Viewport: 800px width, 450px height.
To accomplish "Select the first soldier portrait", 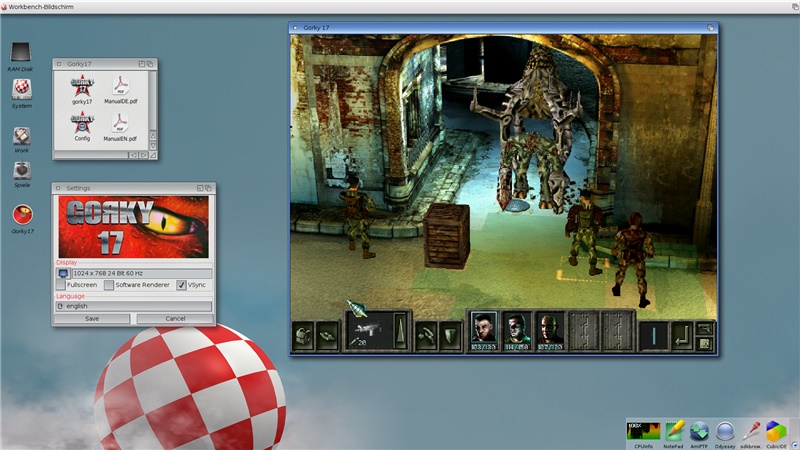I will [x=483, y=331].
